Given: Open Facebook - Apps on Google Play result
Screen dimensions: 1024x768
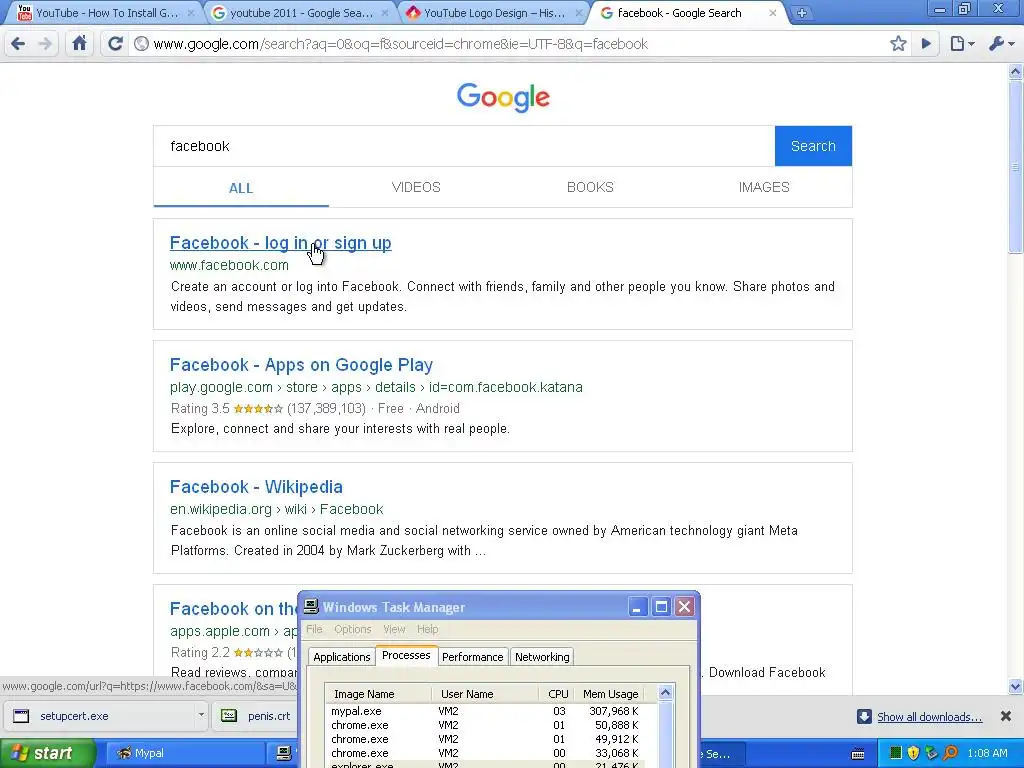Looking at the screenshot, I should click(301, 365).
